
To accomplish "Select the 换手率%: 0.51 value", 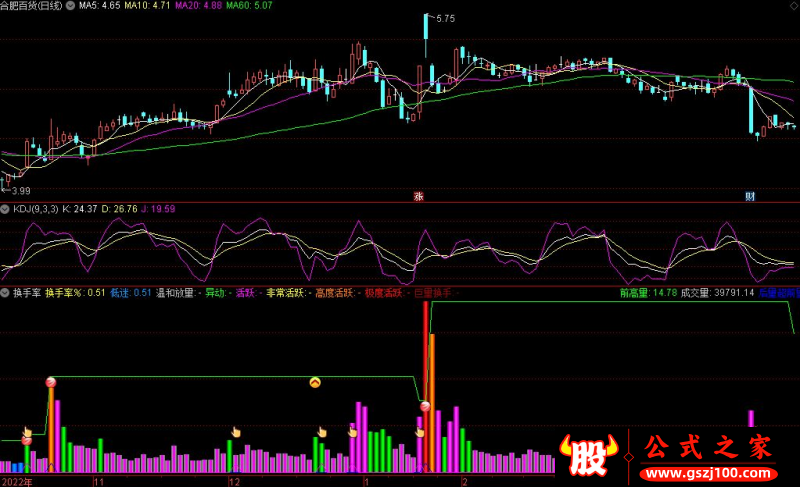I will [75, 293].
